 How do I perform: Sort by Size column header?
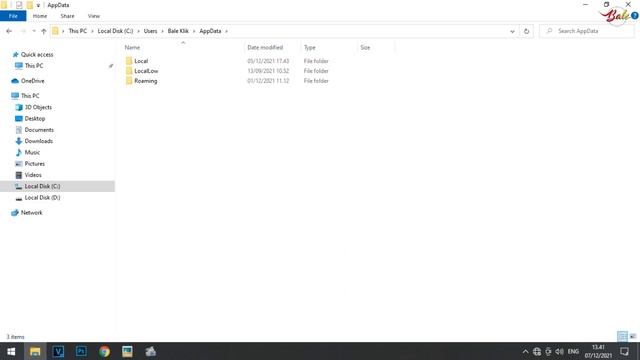coord(365,47)
